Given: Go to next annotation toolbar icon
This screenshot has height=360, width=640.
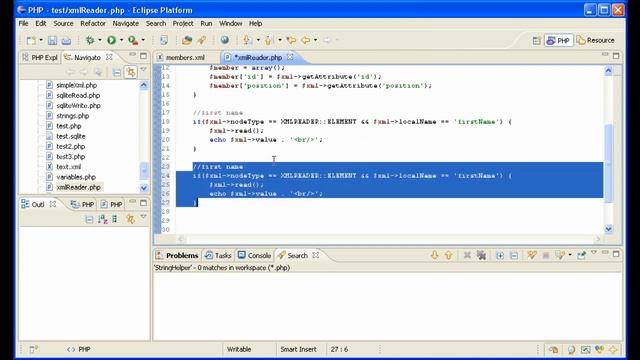Looking at the screenshot, I should (247, 40).
